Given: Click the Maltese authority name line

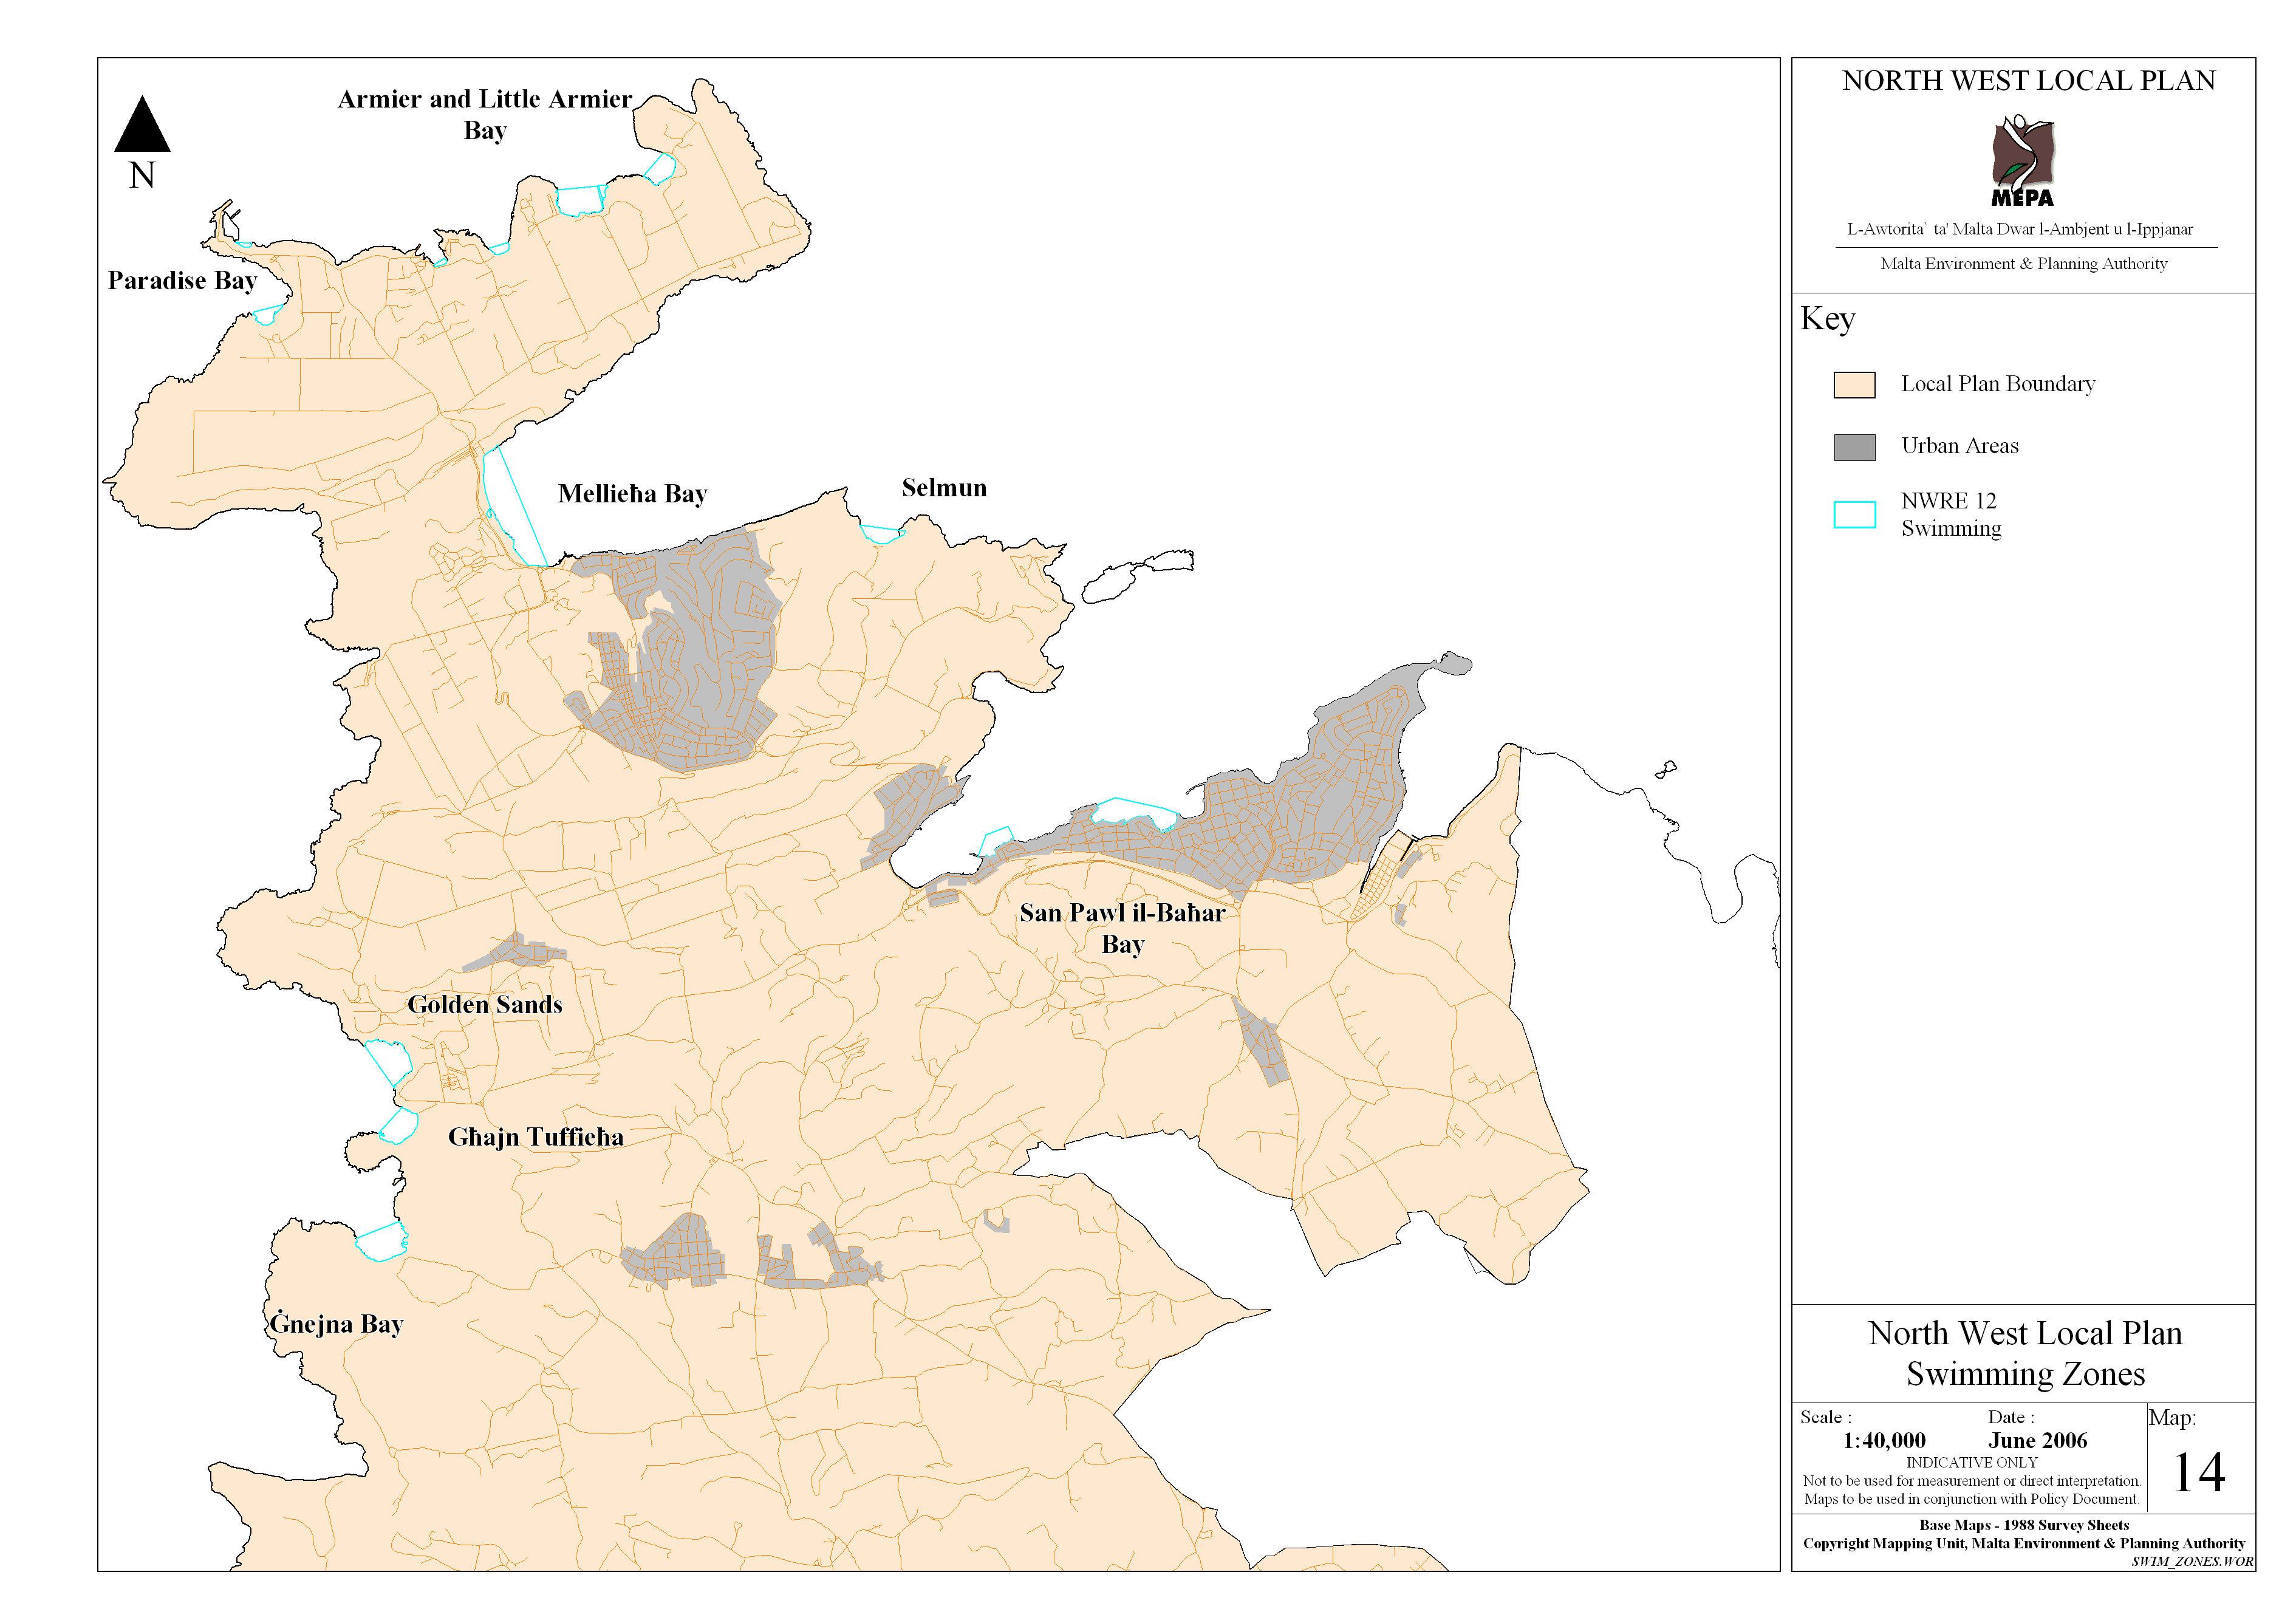Looking at the screenshot, I should coord(2019,229).
